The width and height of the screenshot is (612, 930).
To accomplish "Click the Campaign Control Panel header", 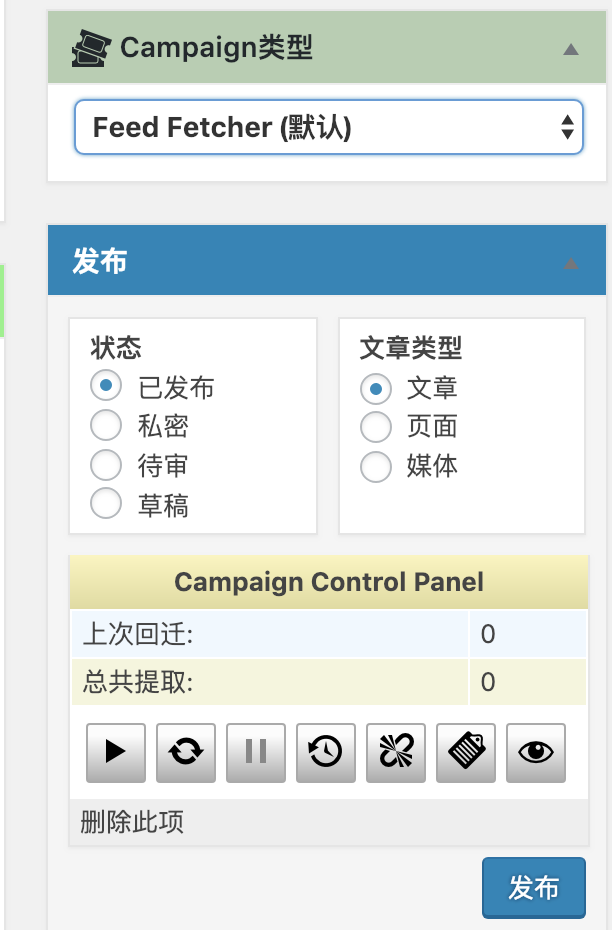I will pyautogui.click(x=329, y=582).
